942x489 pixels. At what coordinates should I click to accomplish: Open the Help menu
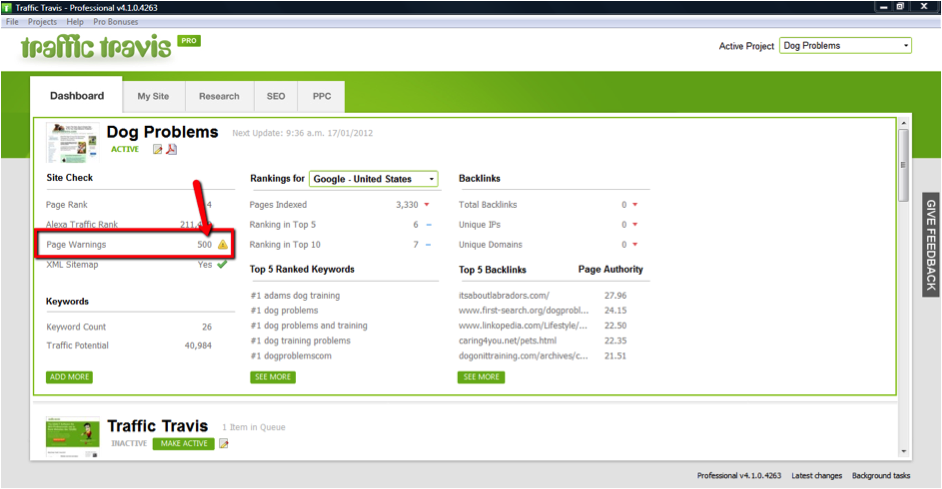pyautogui.click(x=75, y=22)
